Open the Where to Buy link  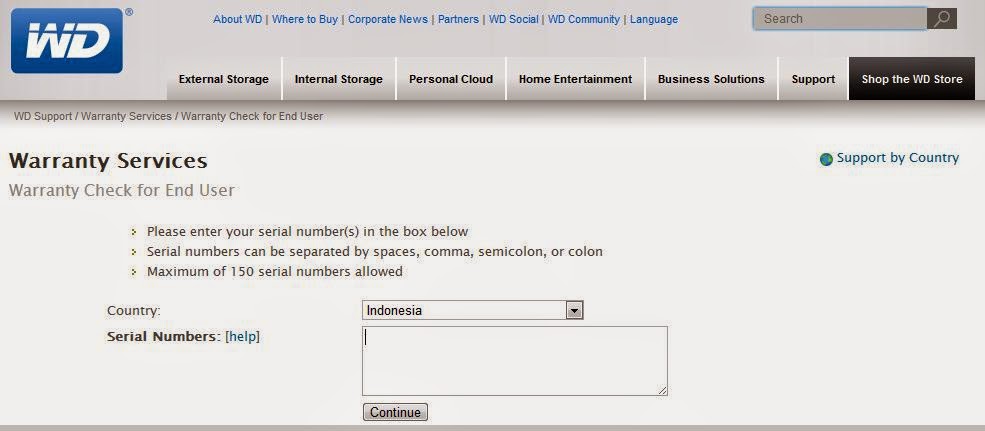point(305,19)
